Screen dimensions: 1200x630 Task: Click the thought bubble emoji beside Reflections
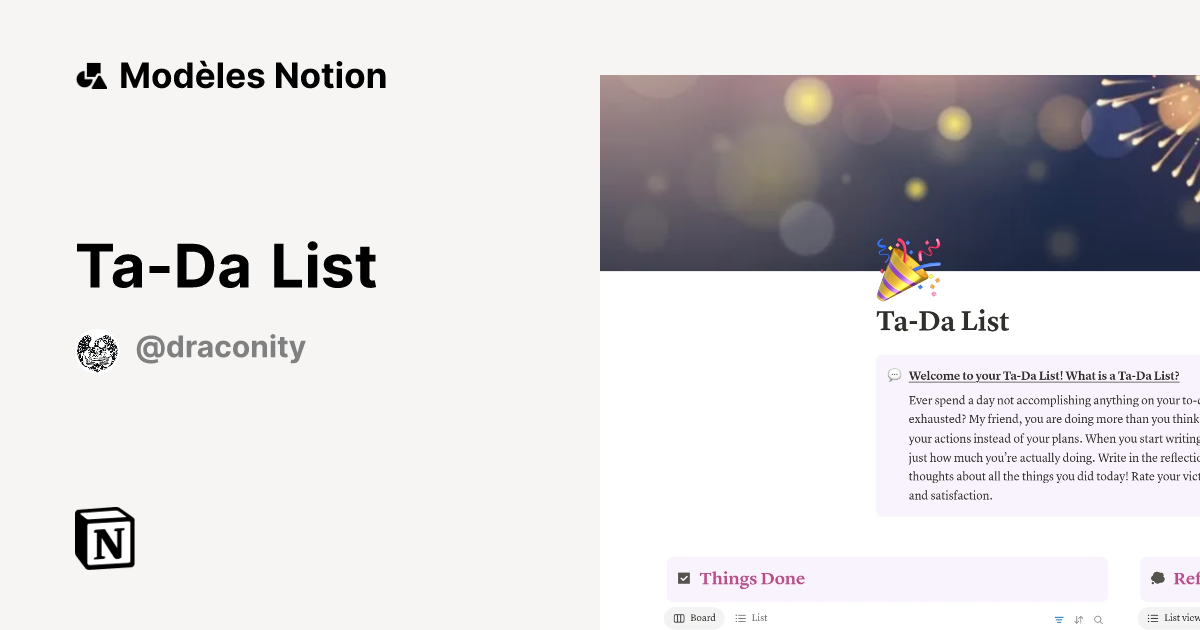point(1160,578)
